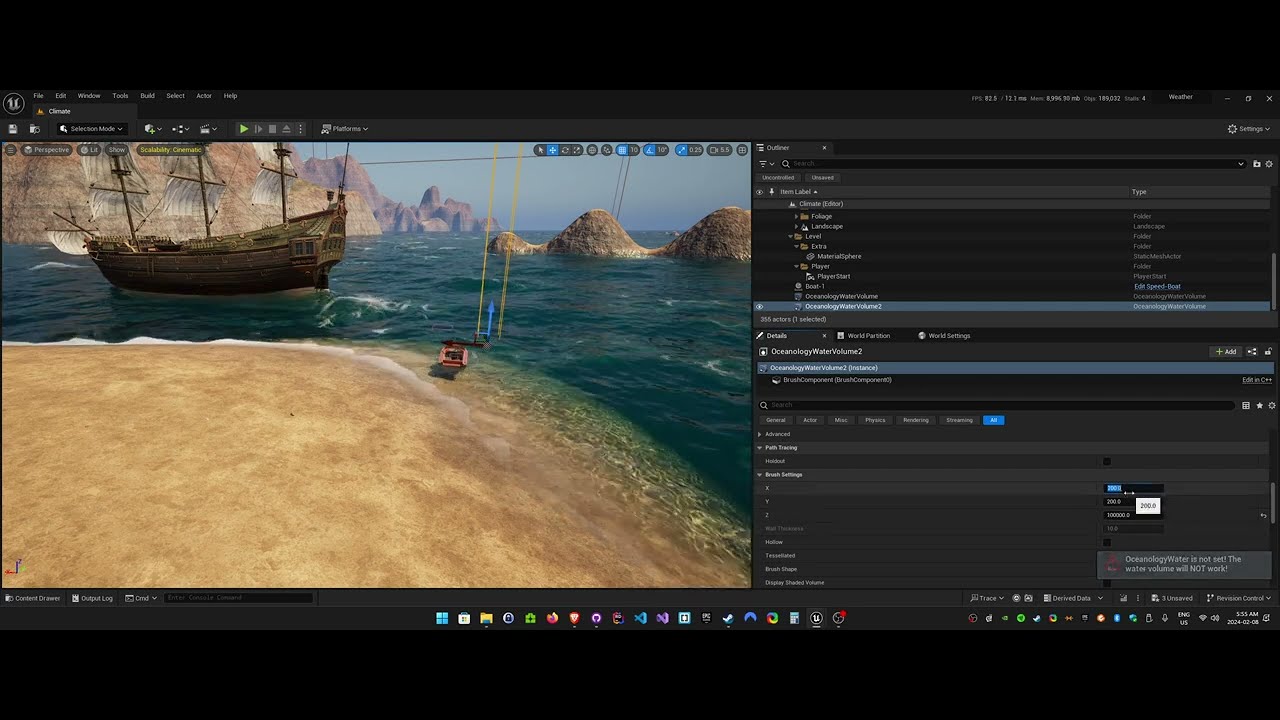Open the Build menu
The height and width of the screenshot is (720, 1280).
pos(147,96)
